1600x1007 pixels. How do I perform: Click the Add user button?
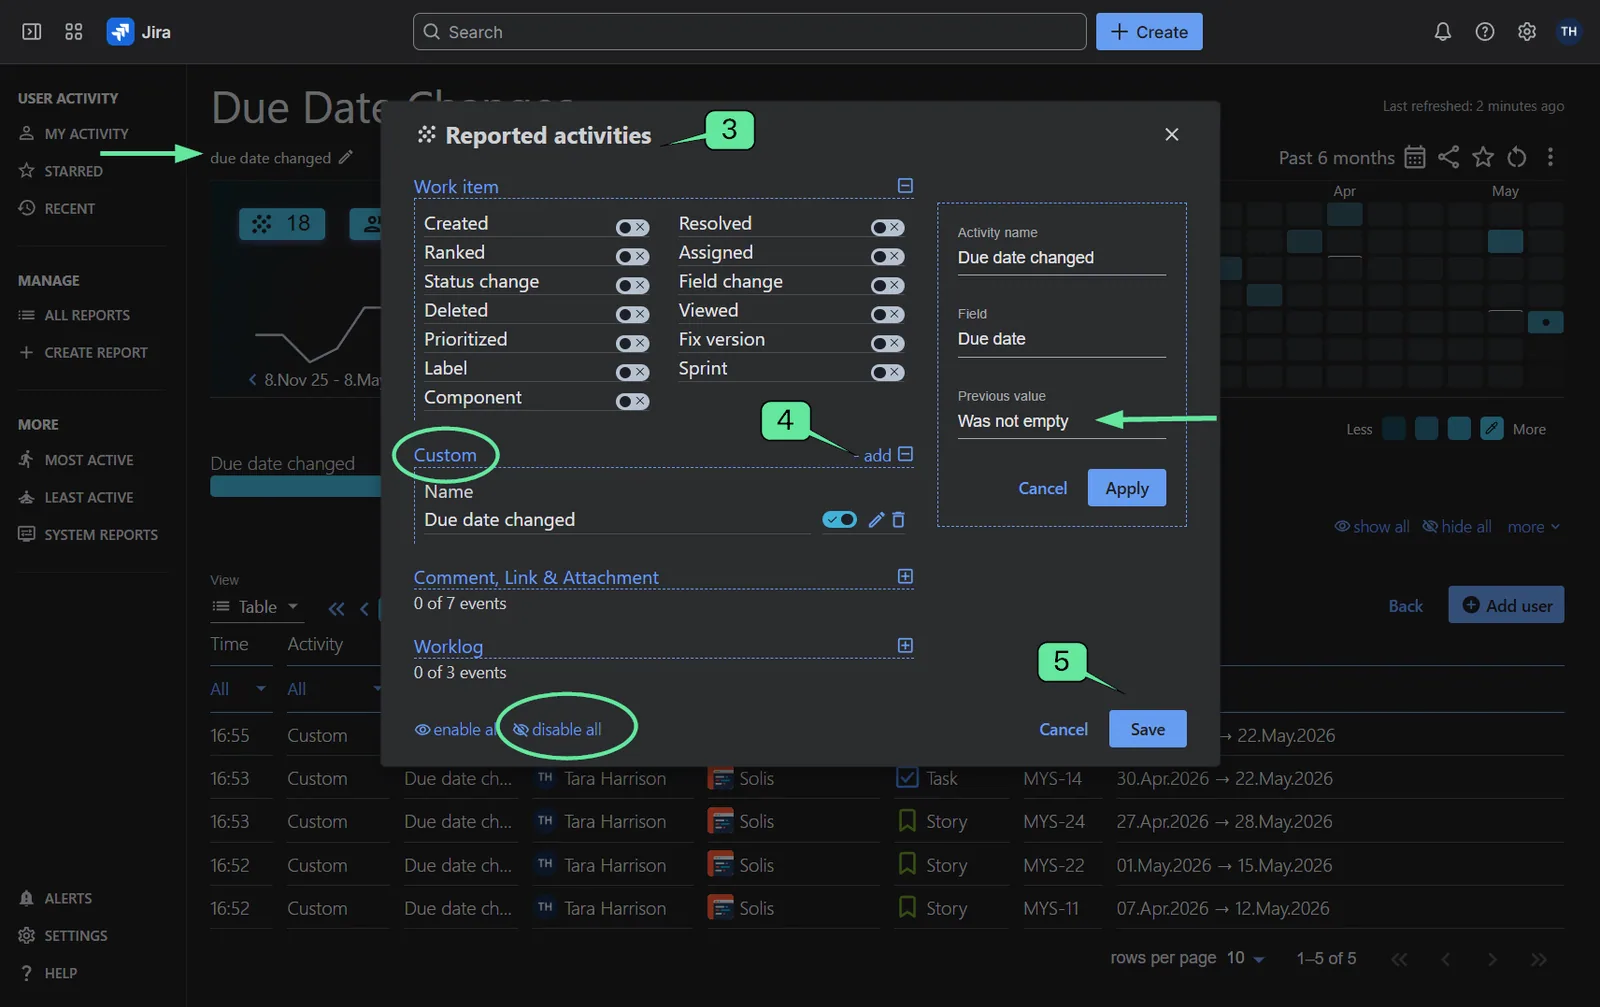(1506, 605)
